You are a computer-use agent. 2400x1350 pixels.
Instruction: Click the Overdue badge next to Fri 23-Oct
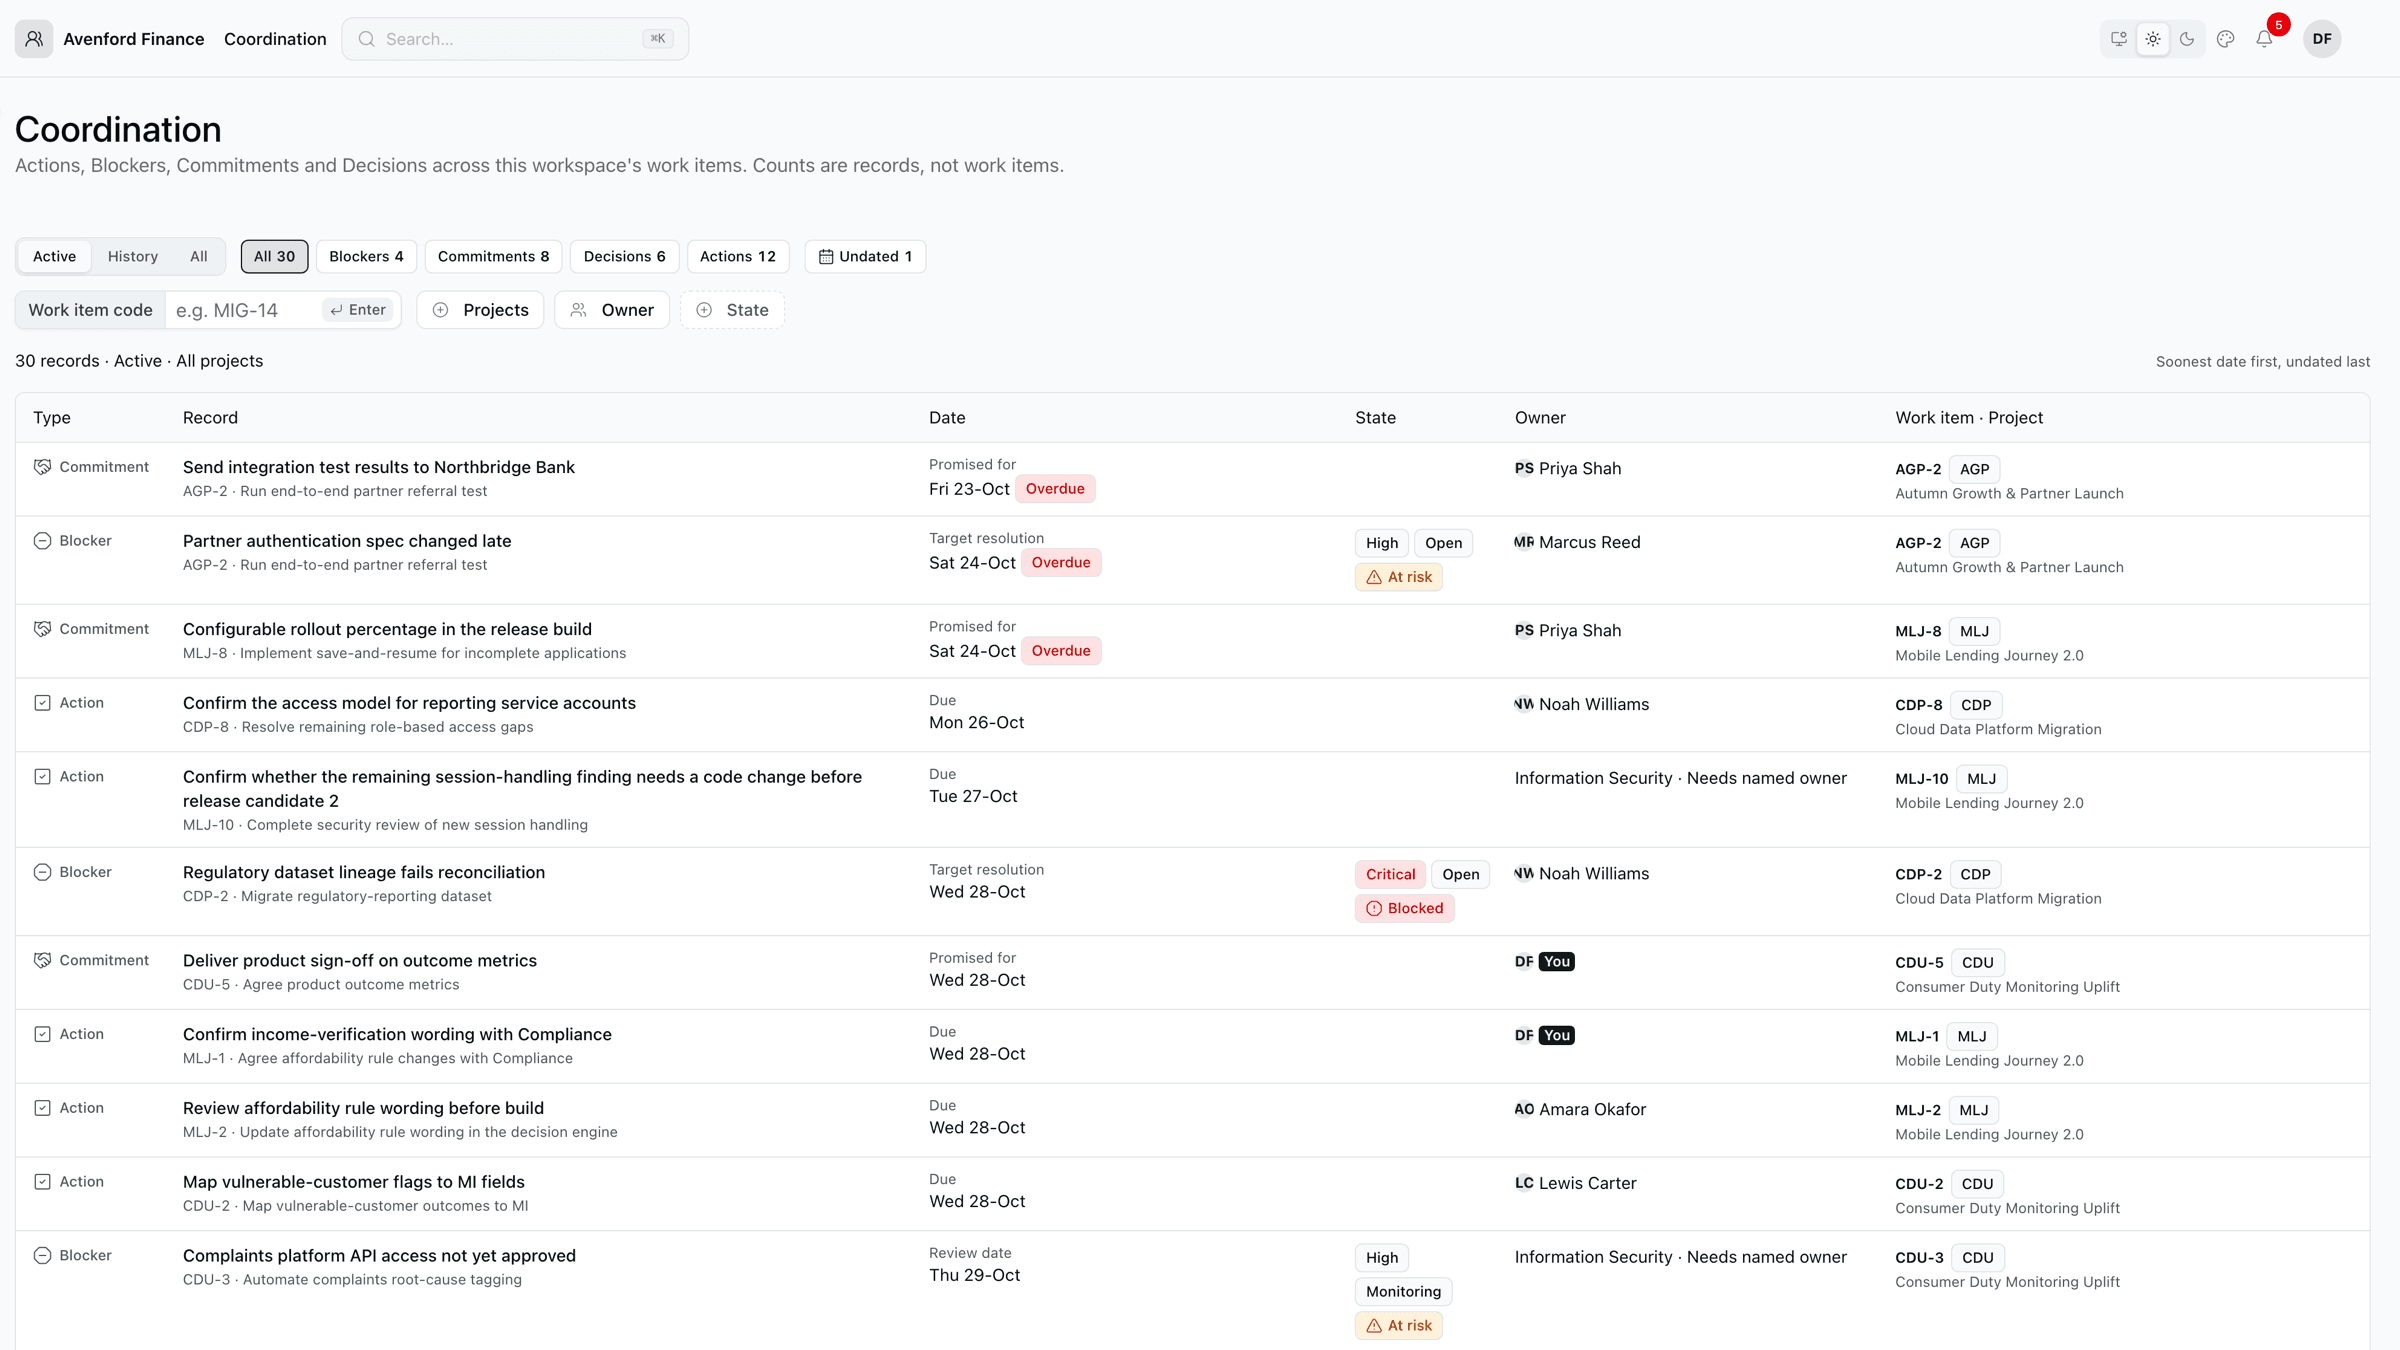coord(1055,489)
